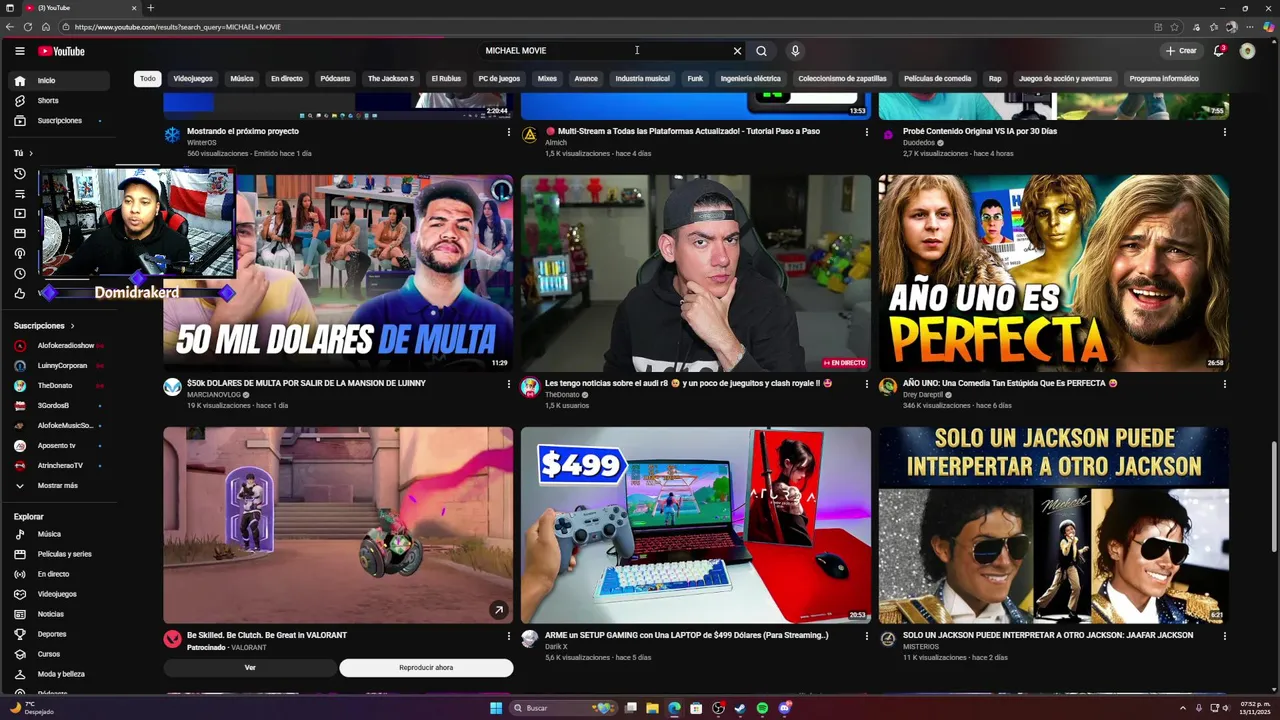Open the 50 MIL DOLARES DE MULTA thumbnail

point(338,273)
